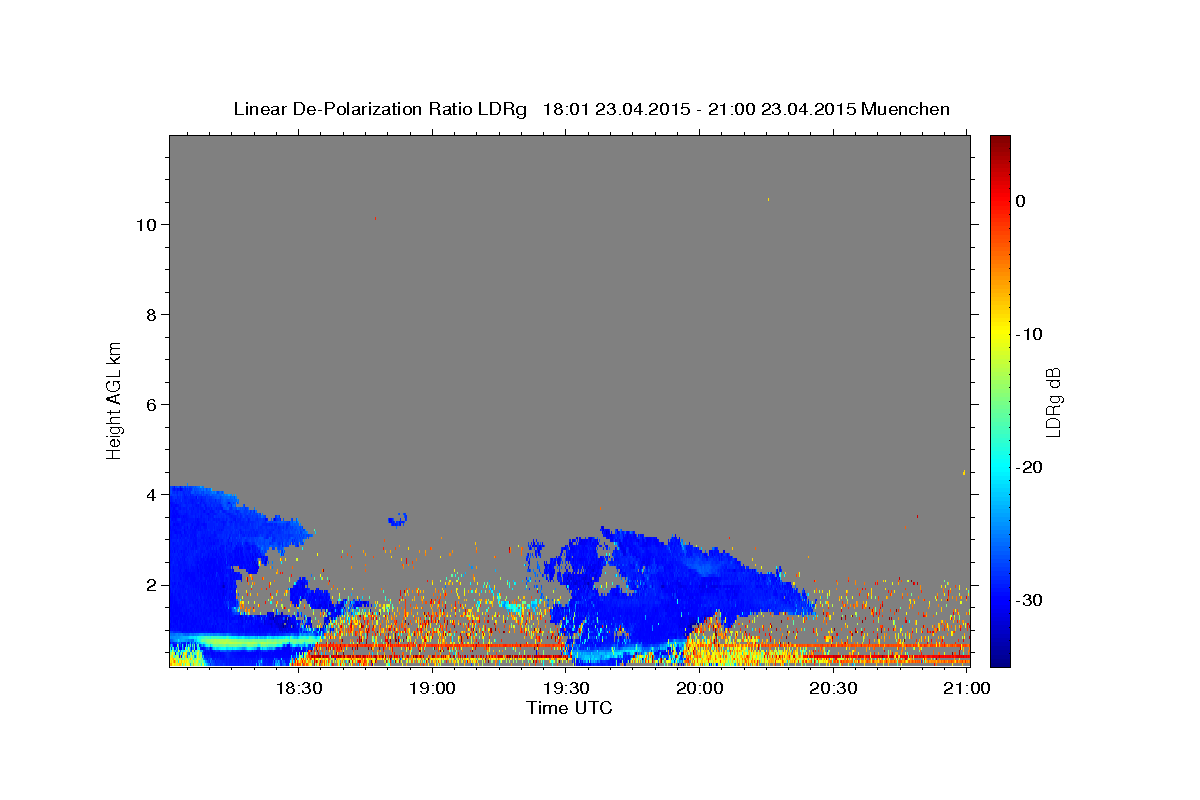Click the height tick label 10

click(145, 225)
